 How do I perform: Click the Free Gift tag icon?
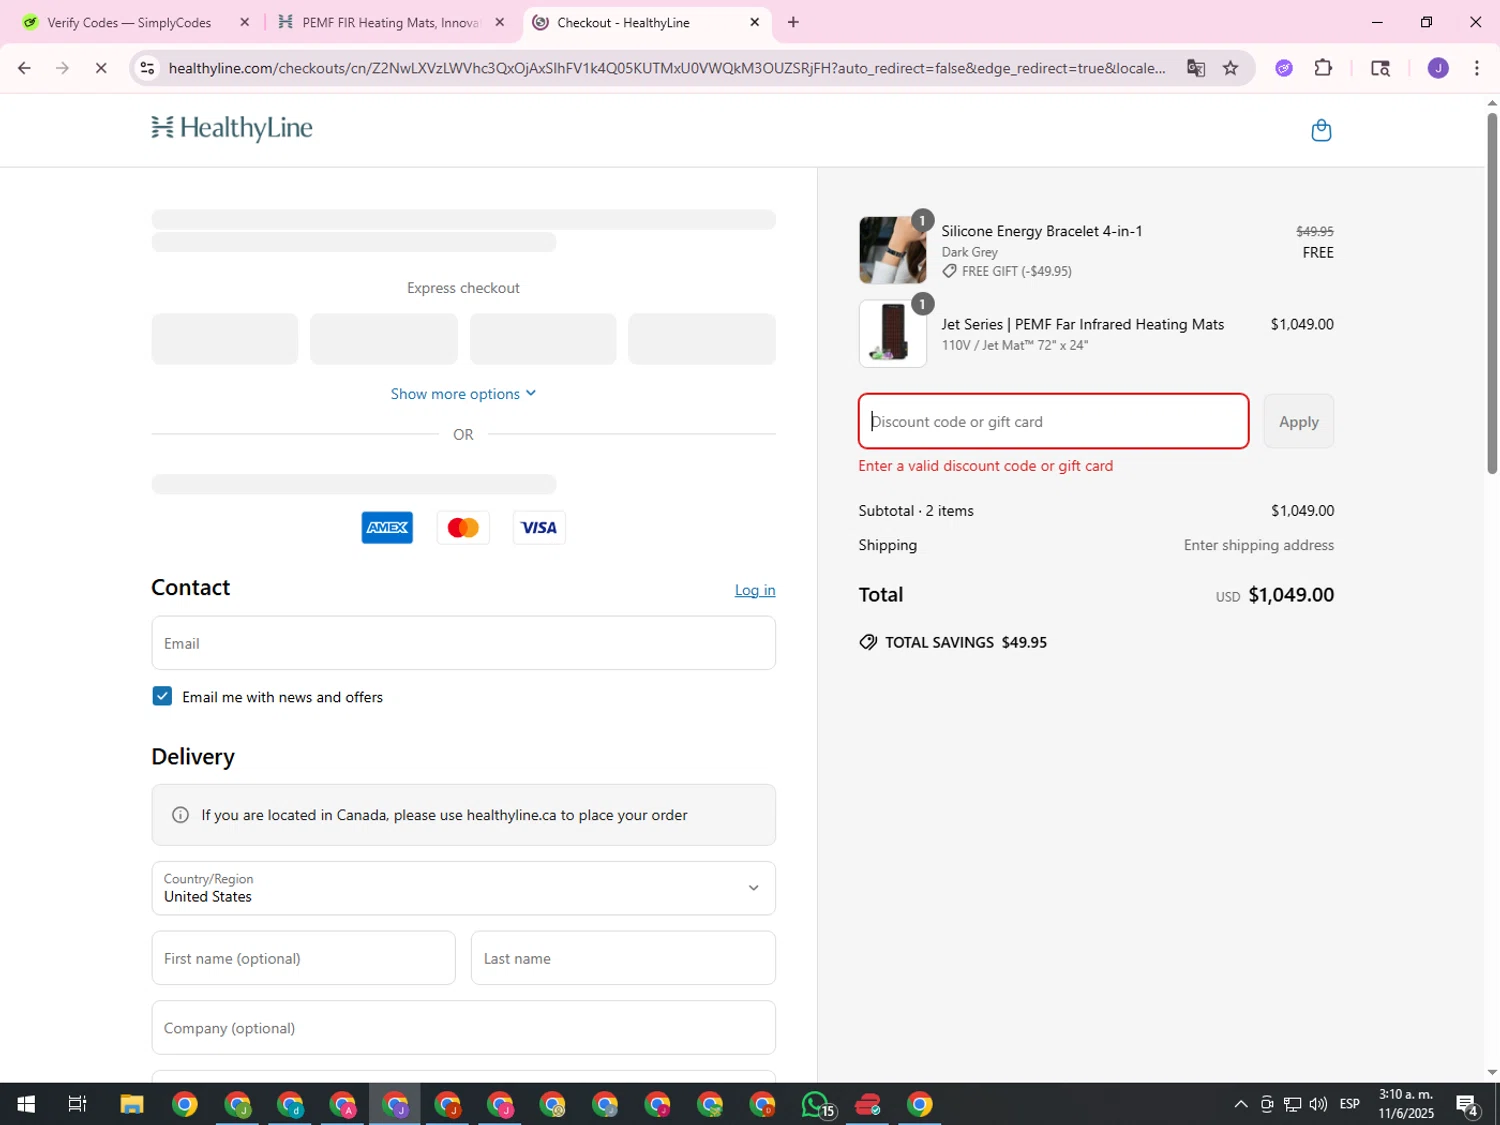pyautogui.click(x=949, y=271)
